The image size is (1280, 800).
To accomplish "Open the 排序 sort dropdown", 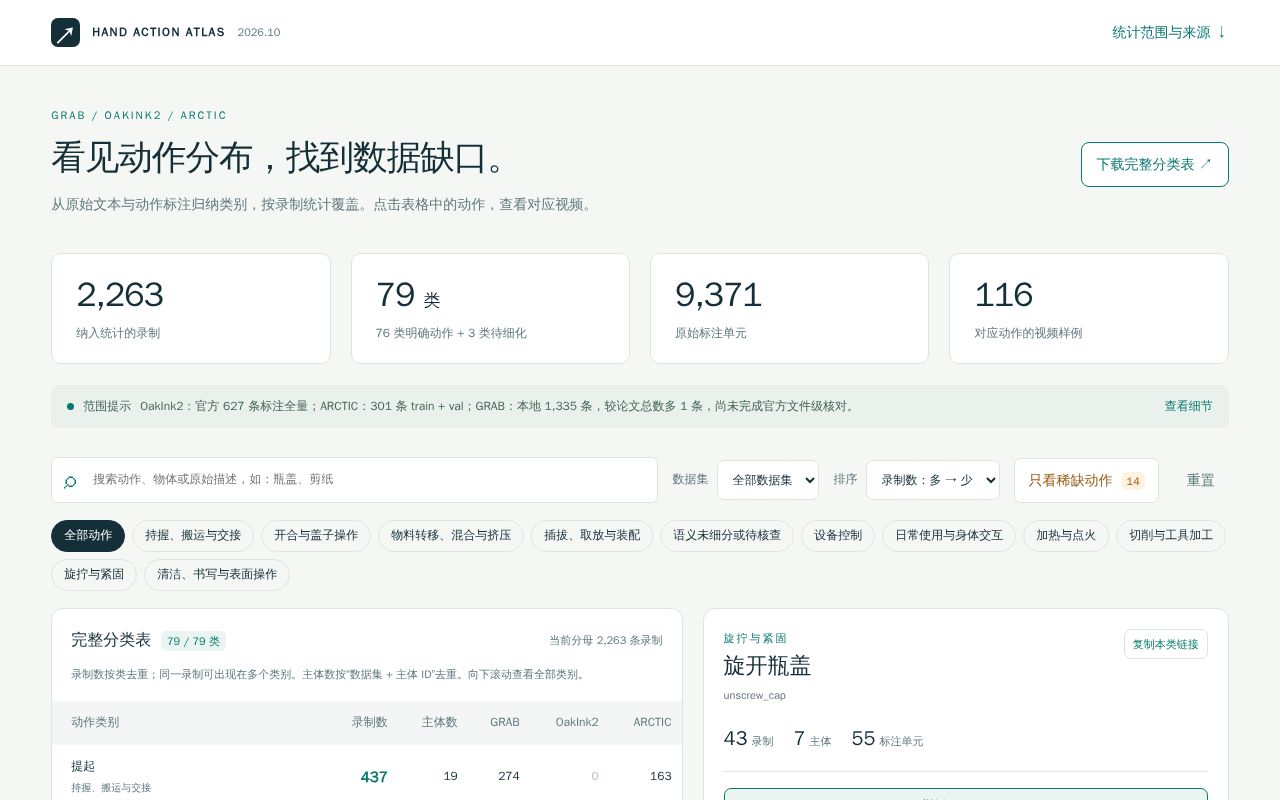I will [x=933, y=480].
